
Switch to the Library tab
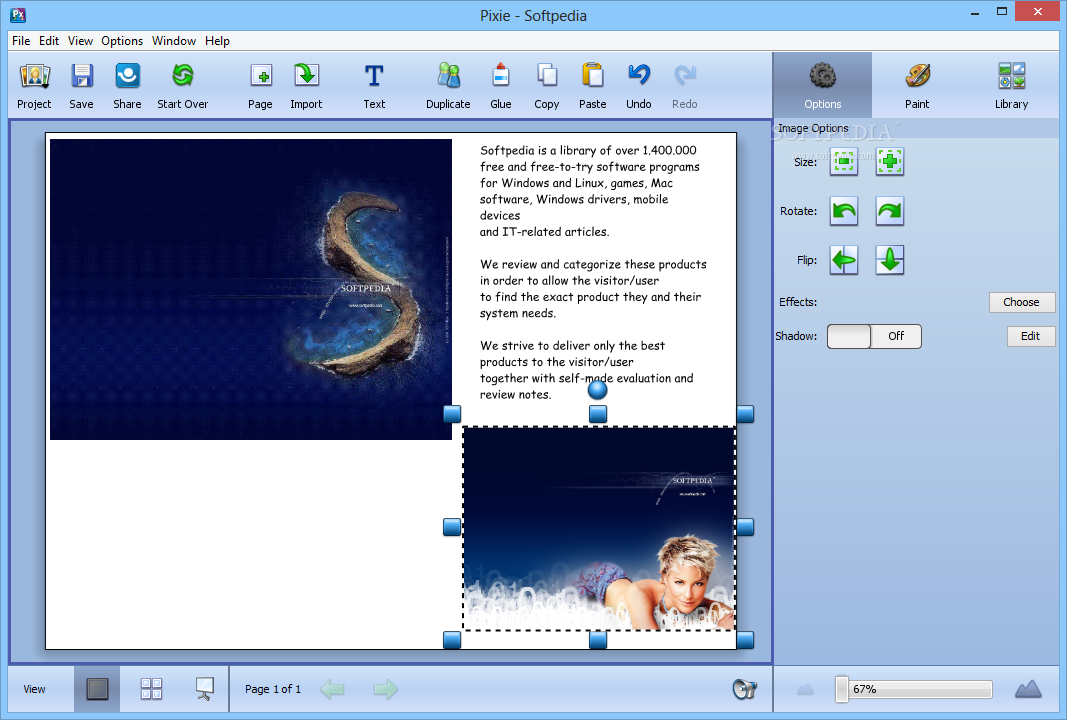1011,85
